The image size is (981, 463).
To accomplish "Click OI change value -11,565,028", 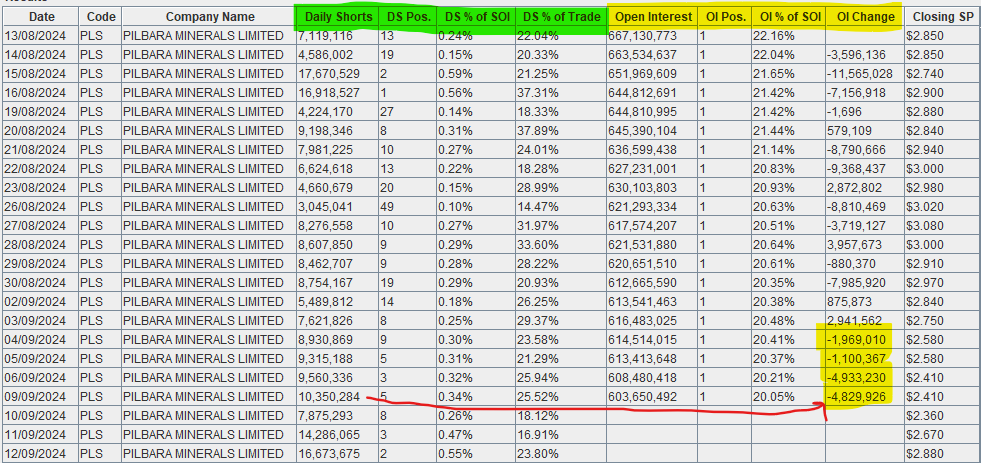I will pos(860,74).
